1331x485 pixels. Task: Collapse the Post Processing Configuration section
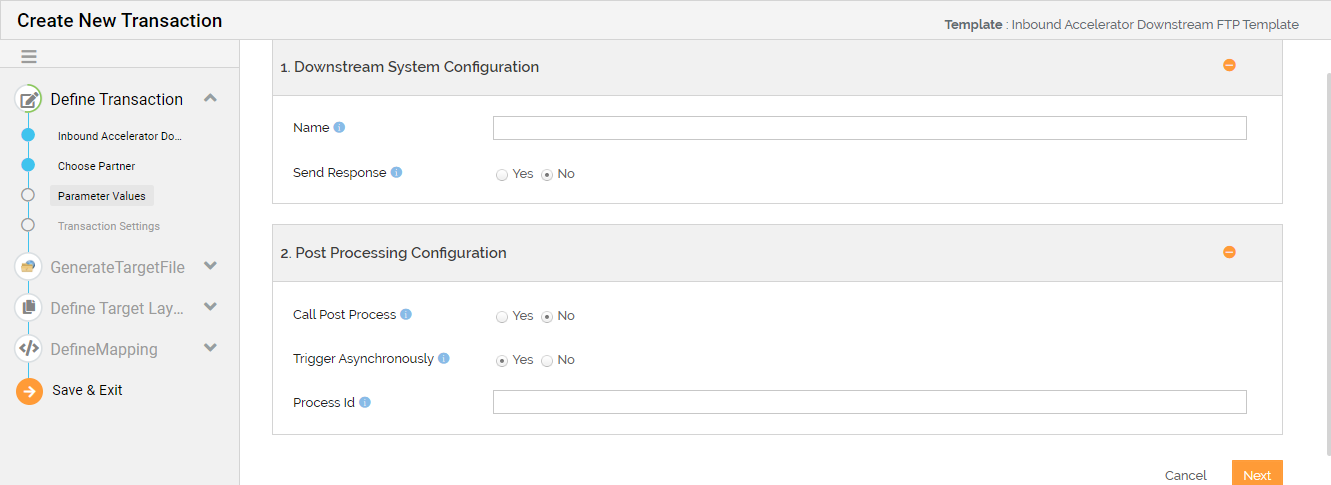pos(1229,252)
